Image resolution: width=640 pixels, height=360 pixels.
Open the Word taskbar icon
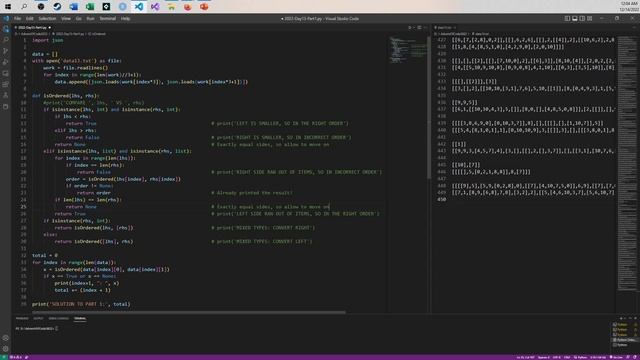pos(73,7)
